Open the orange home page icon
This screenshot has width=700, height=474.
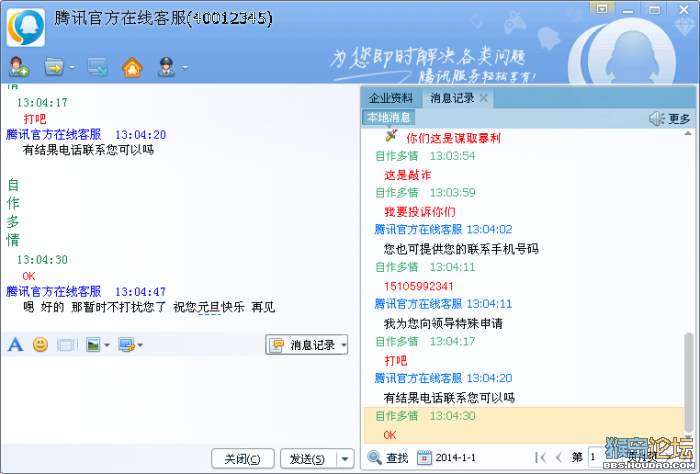(132, 67)
